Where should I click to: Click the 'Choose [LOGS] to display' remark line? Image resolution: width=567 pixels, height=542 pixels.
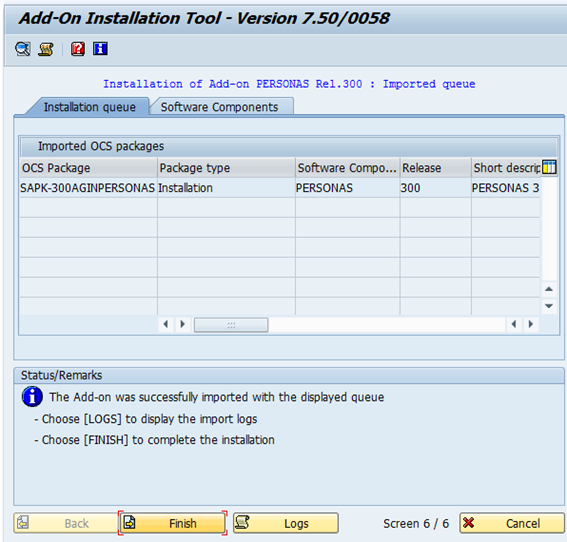click(x=146, y=419)
